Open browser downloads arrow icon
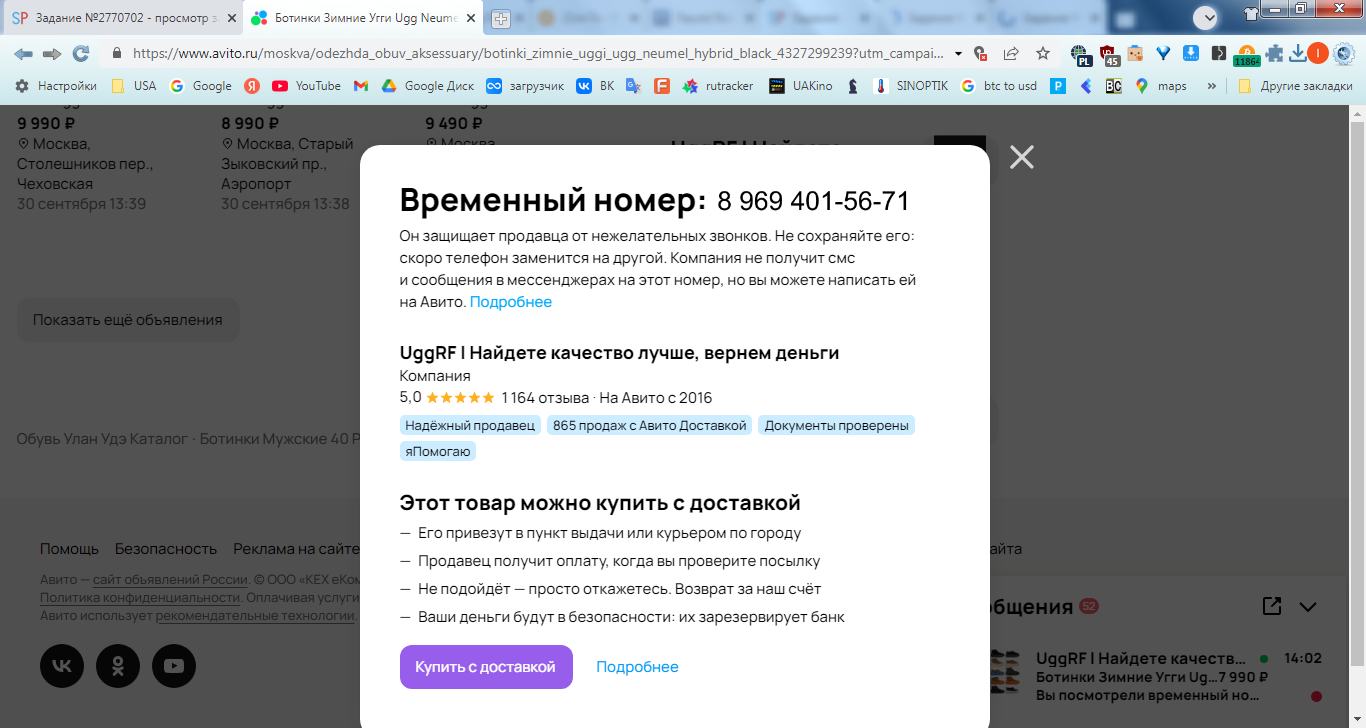The image size is (1366, 728). pos(1298,54)
